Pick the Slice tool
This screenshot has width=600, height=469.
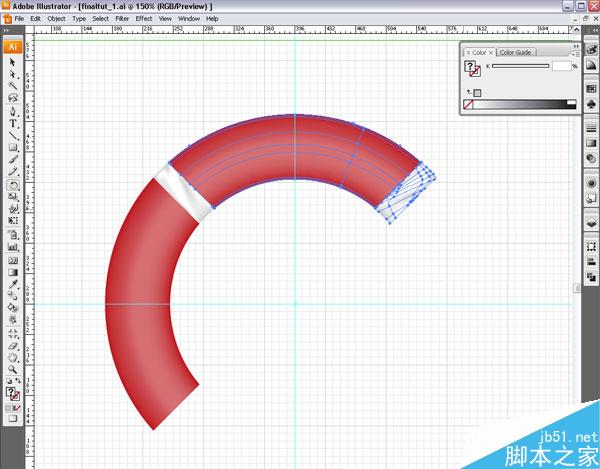tap(13, 334)
